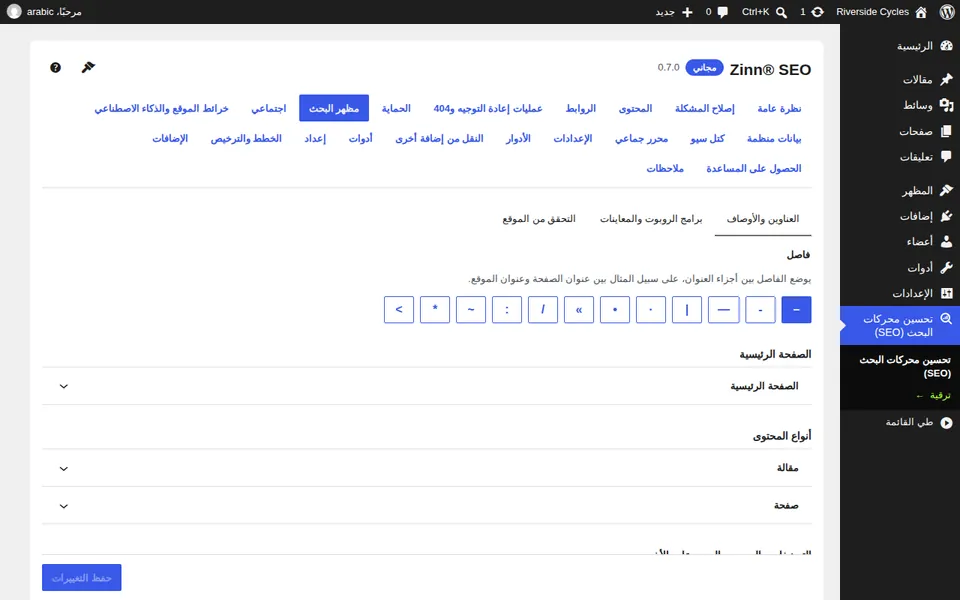Open النقل من إضافة أخرى tab

pos(439,138)
